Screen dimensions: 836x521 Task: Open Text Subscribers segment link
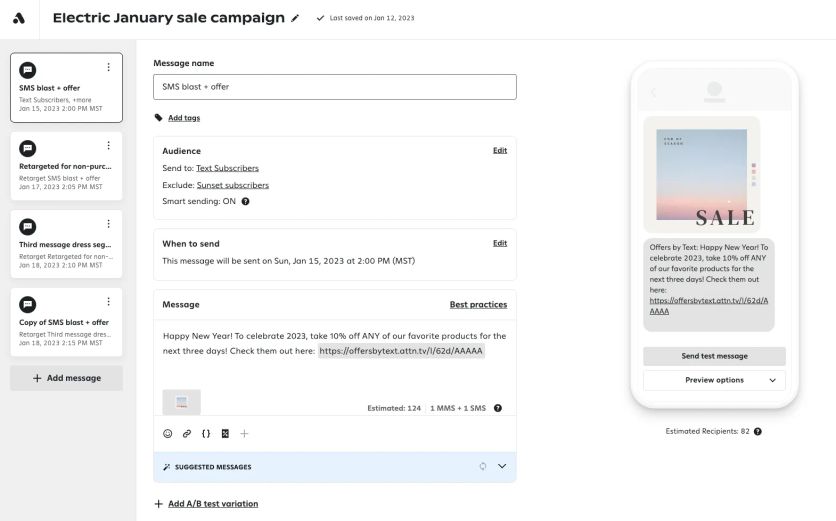click(227, 168)
